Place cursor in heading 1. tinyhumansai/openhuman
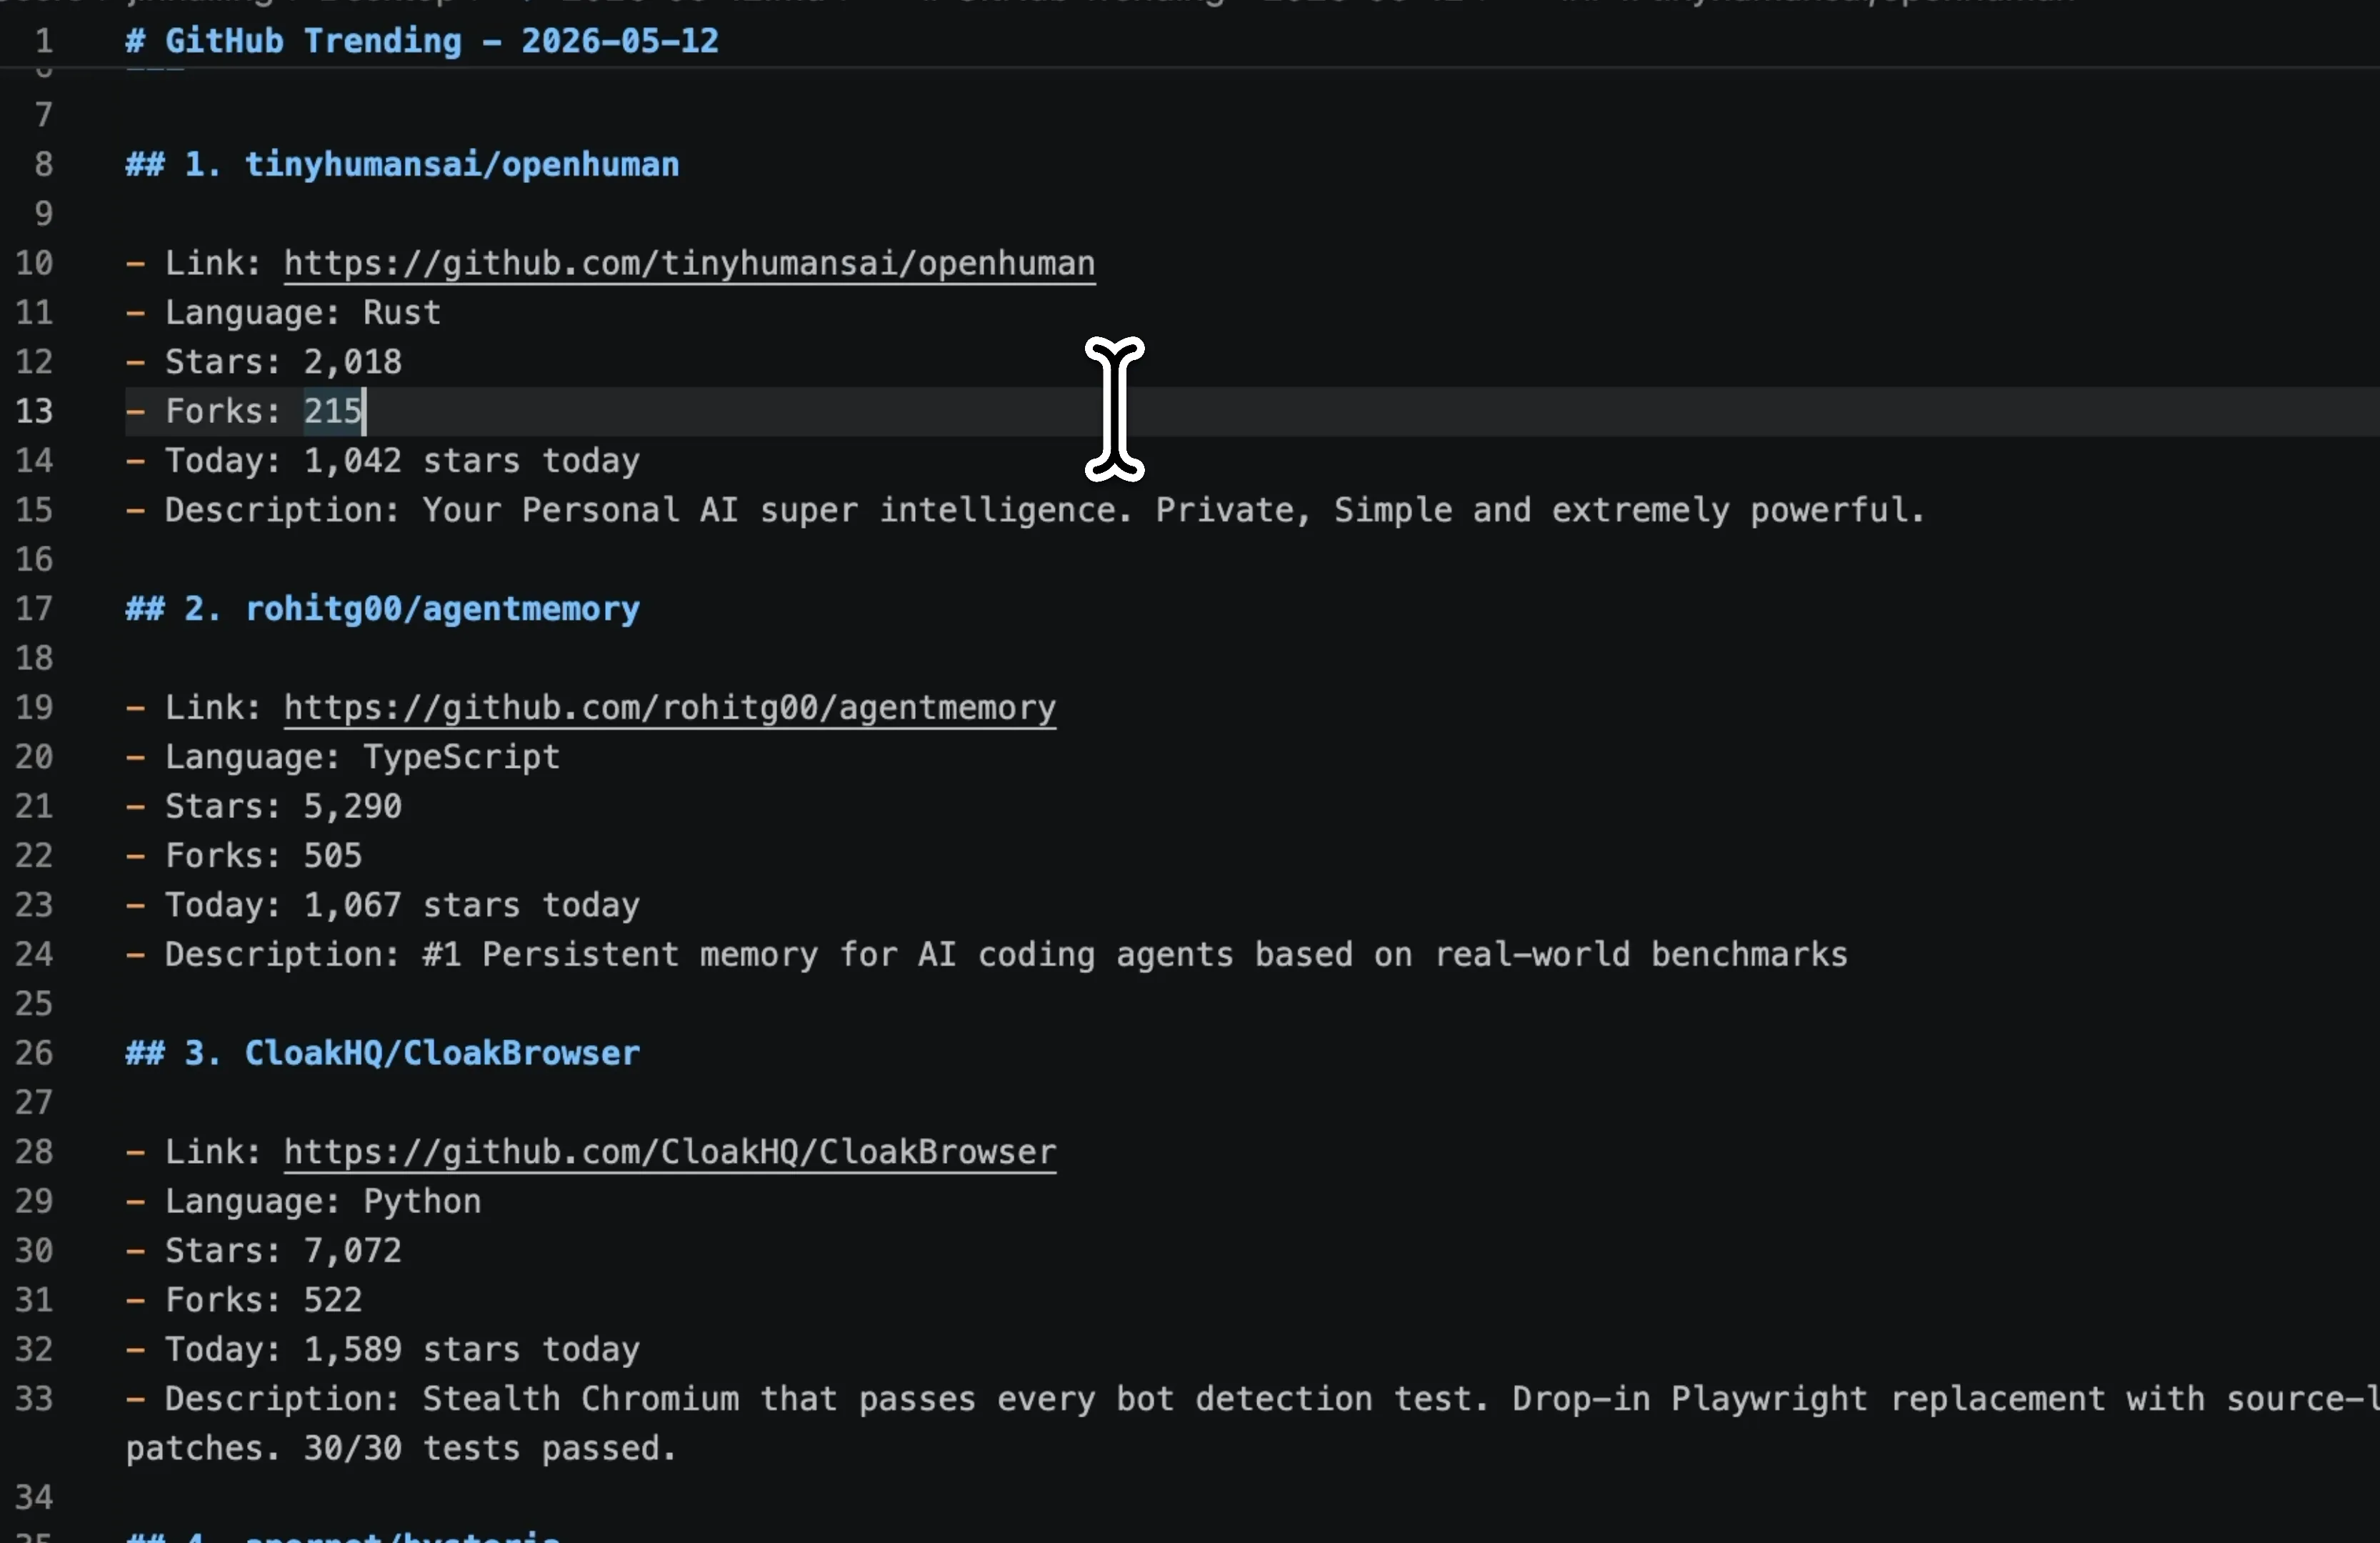Screen dimensions: 2380x1543 pos(402,164)
